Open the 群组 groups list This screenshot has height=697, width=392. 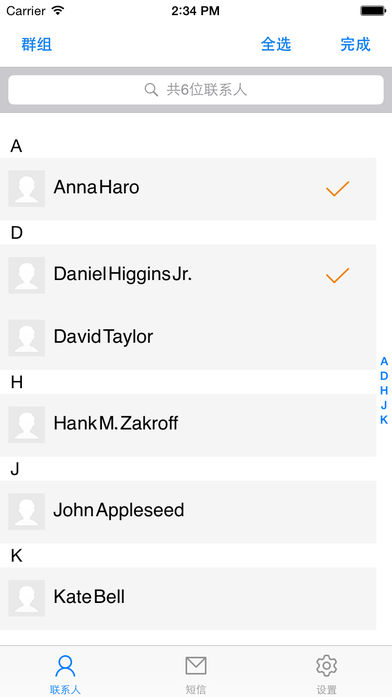point(37,44)
